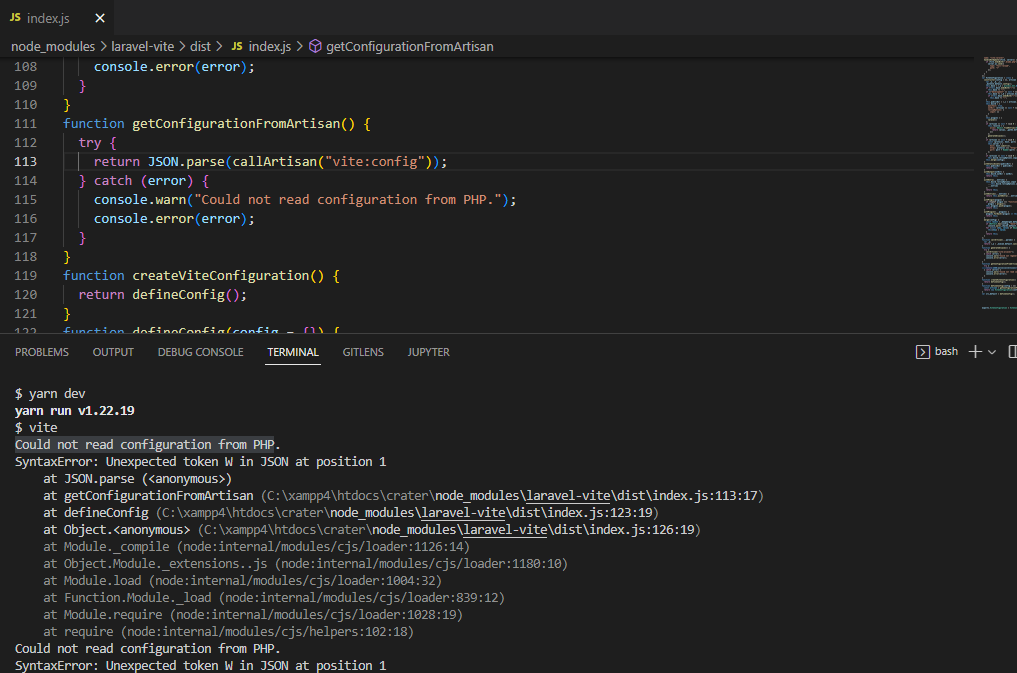Click the JS icon on the index.js tab
Screen dimensions: 1017x673
click(15, 18)
